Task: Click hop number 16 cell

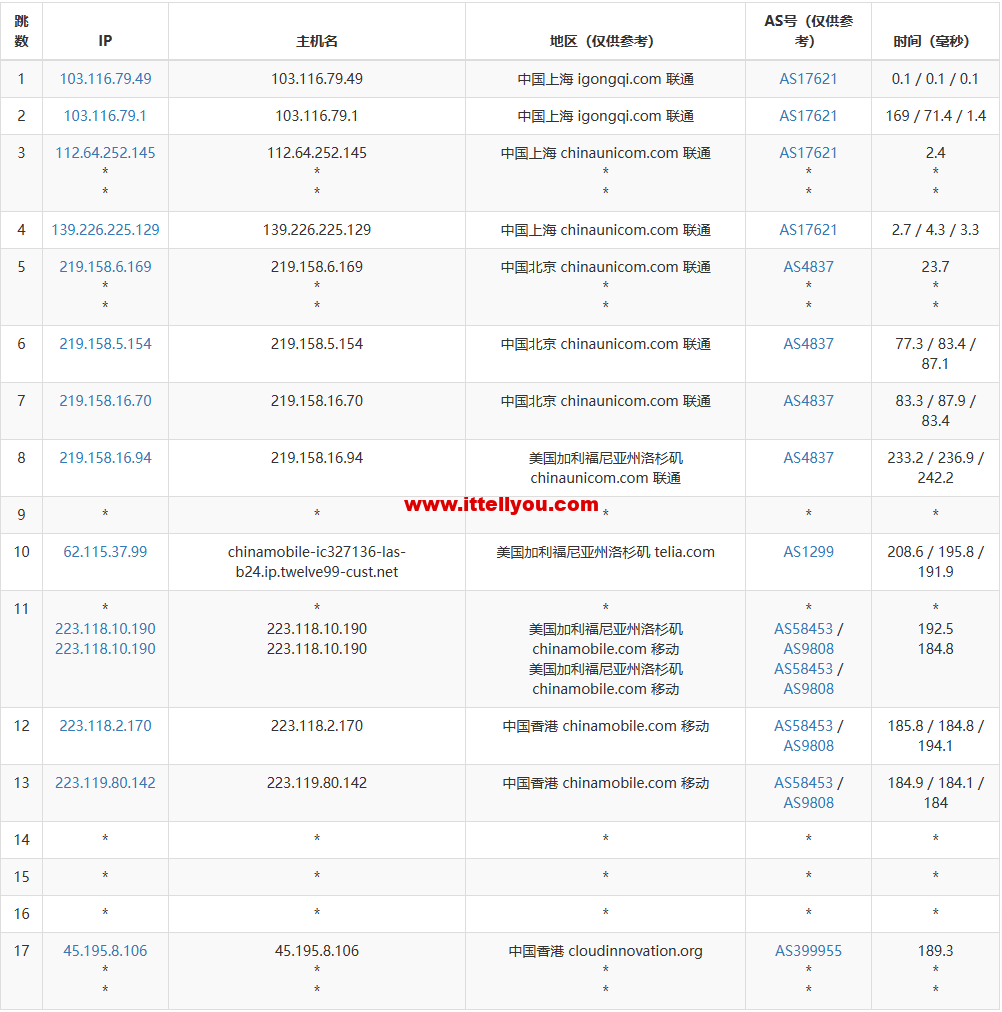Action: point(21,914)
